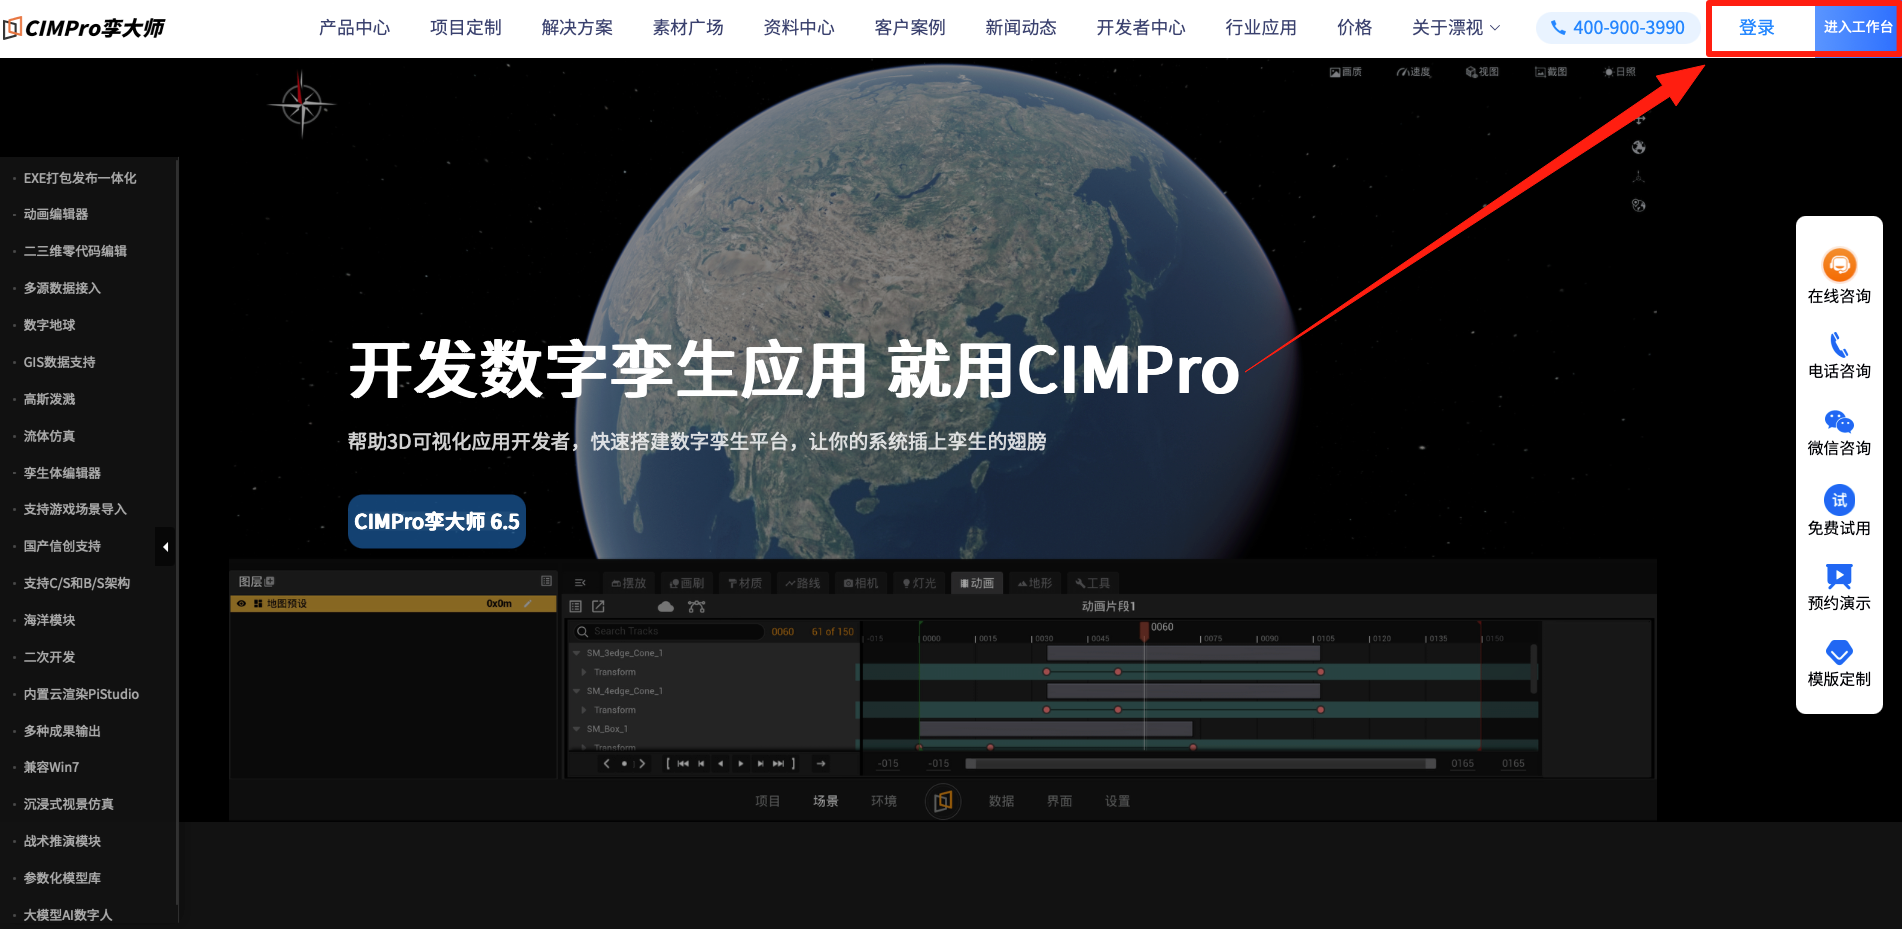This screenshot has height=929, width=1902.
Task: Collapse the SM_Box_1 track
Action: (577, 729)
